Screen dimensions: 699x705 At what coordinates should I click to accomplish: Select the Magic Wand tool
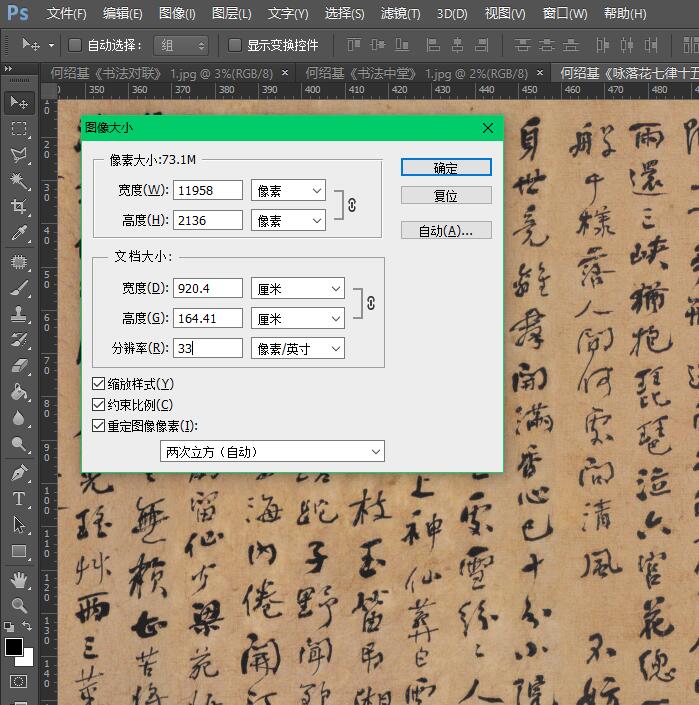pyautogui.click(x=19, y=181)
